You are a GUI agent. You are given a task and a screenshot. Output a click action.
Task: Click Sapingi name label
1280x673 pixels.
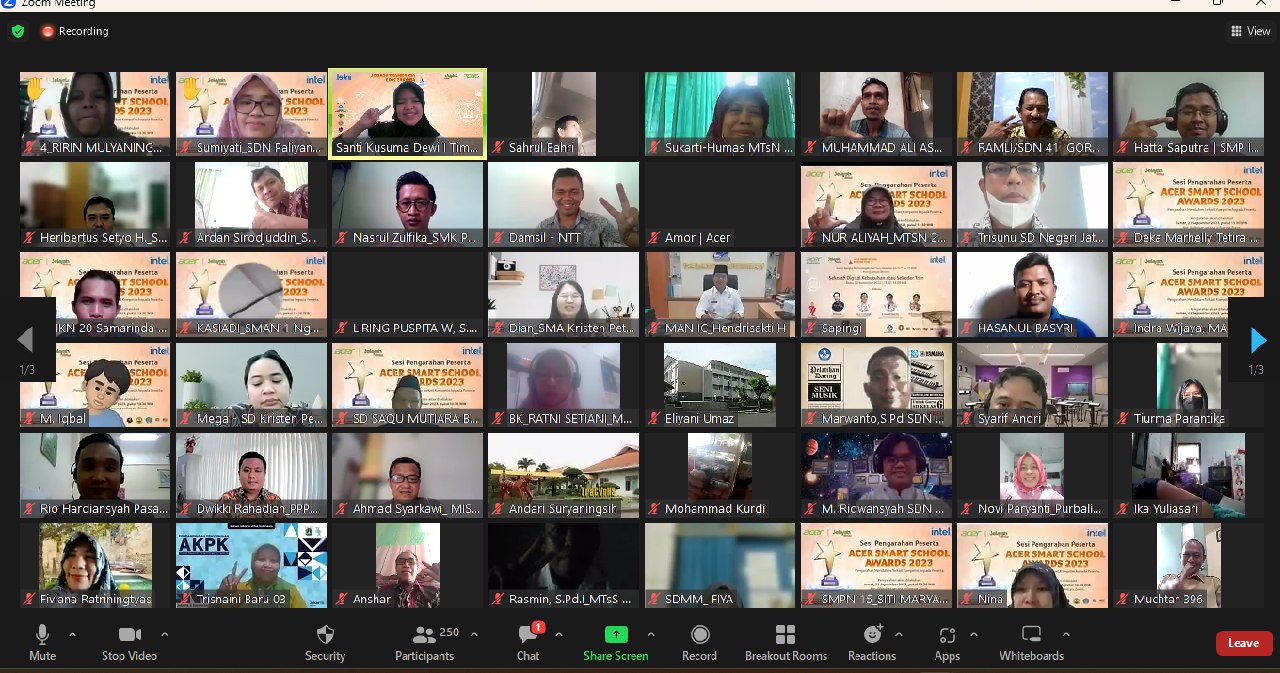[841, 328]
